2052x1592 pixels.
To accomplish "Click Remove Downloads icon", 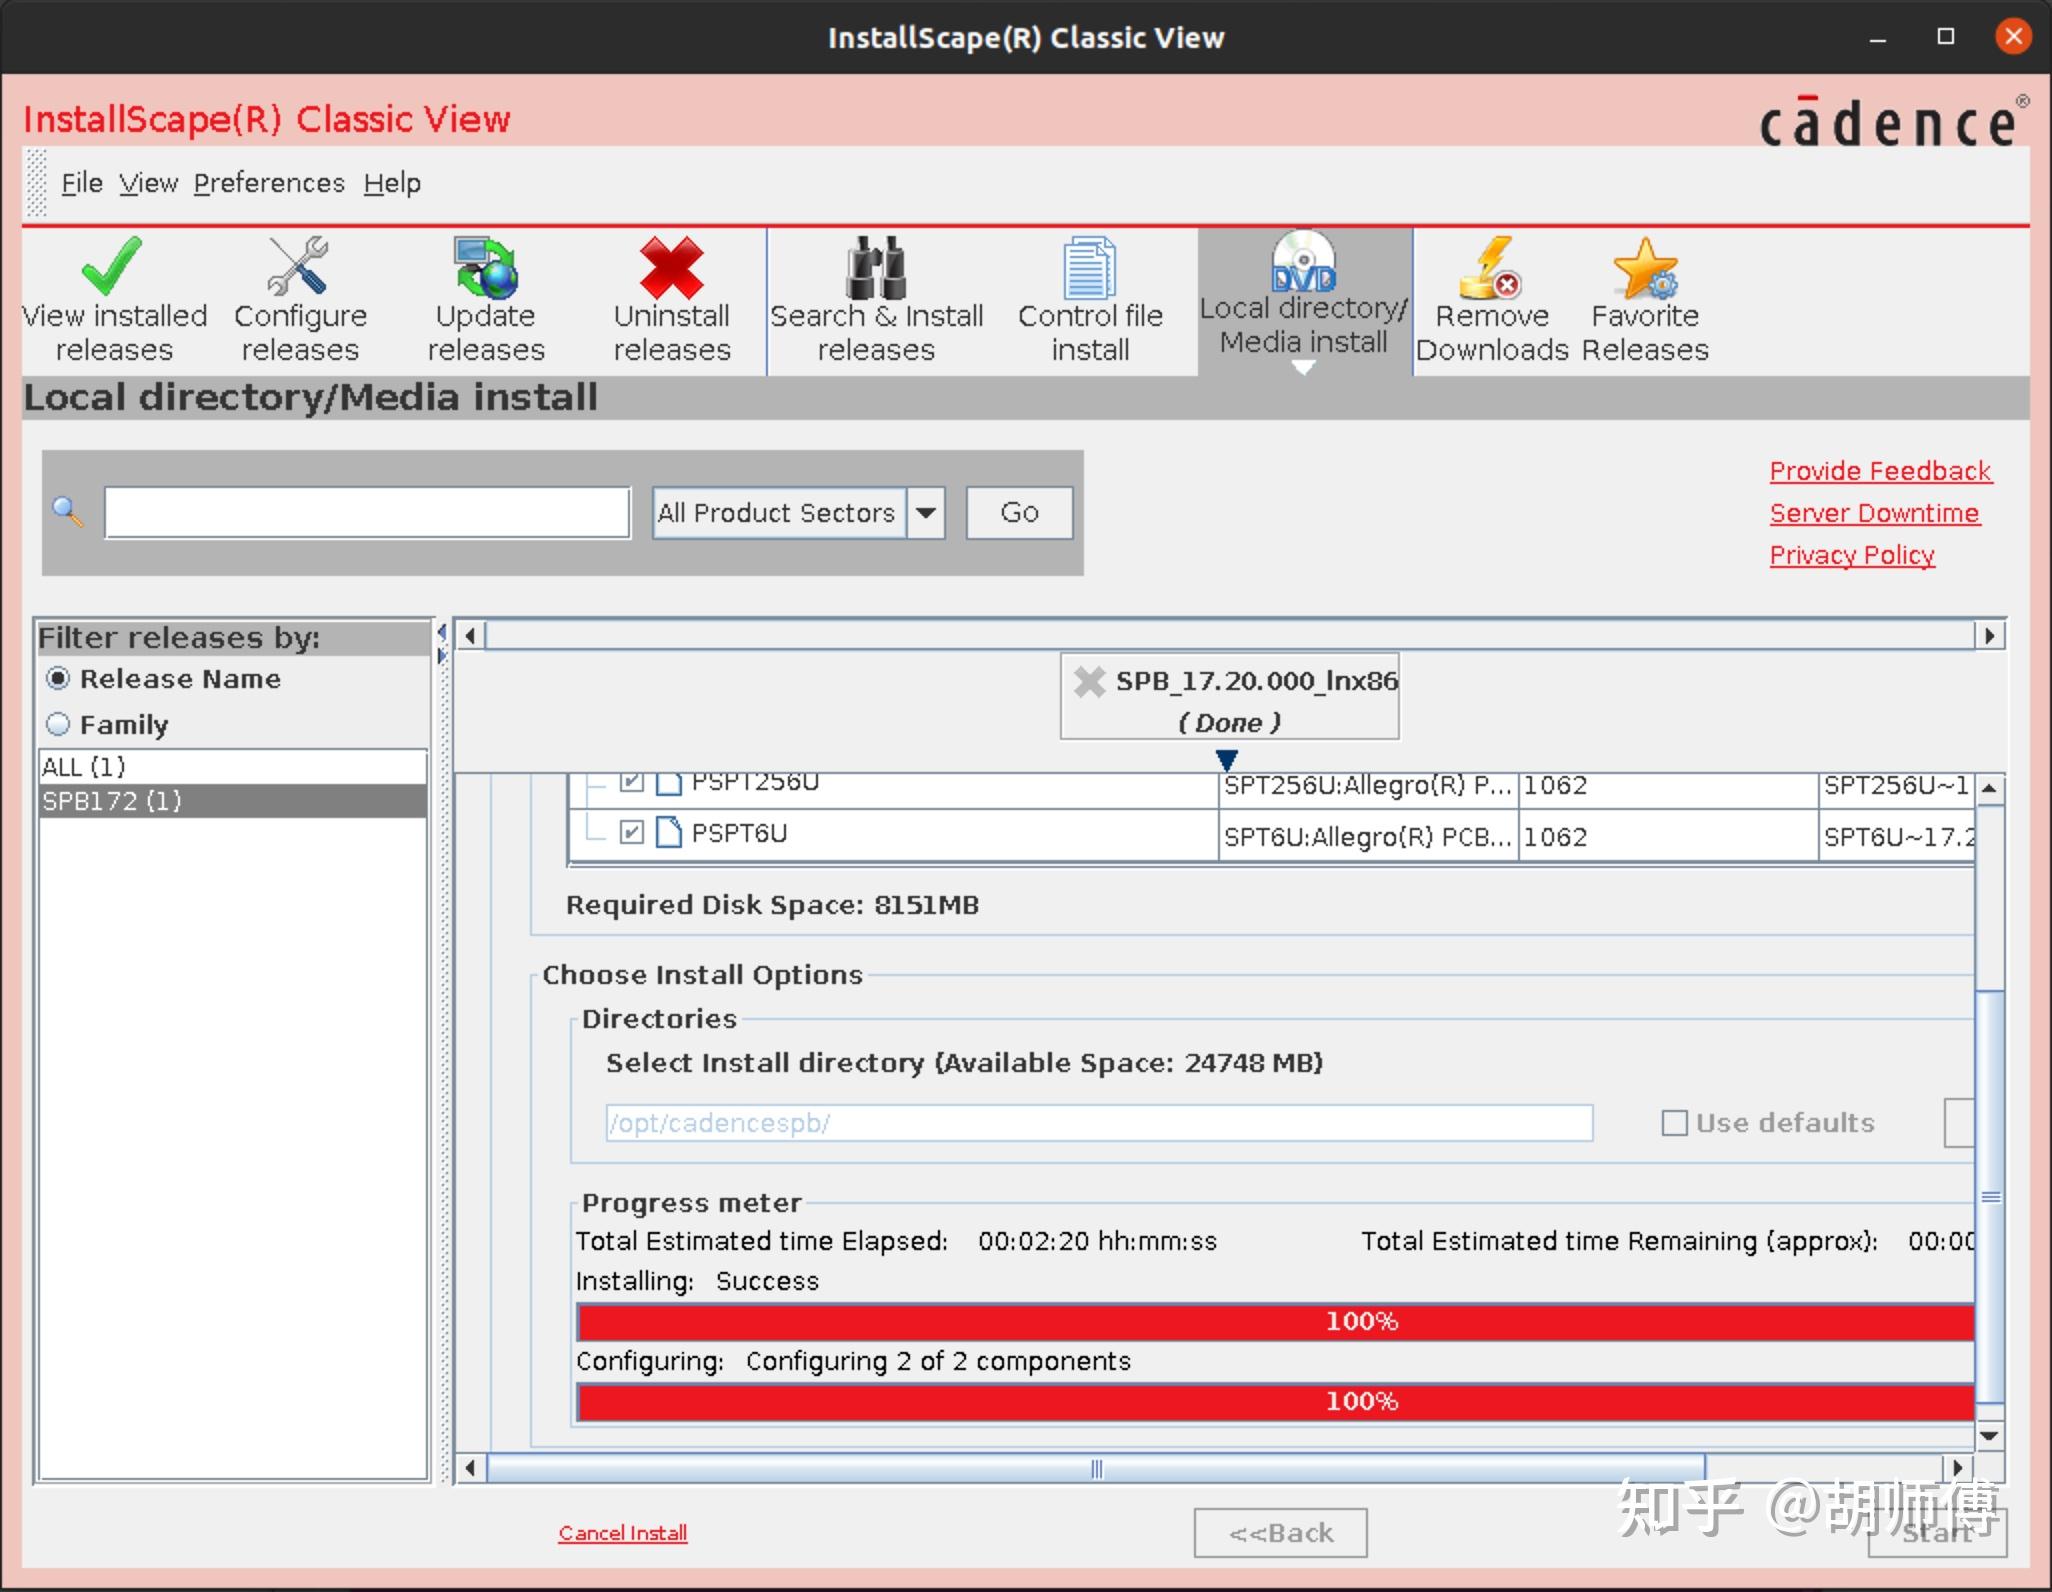I will point(1490,266).
